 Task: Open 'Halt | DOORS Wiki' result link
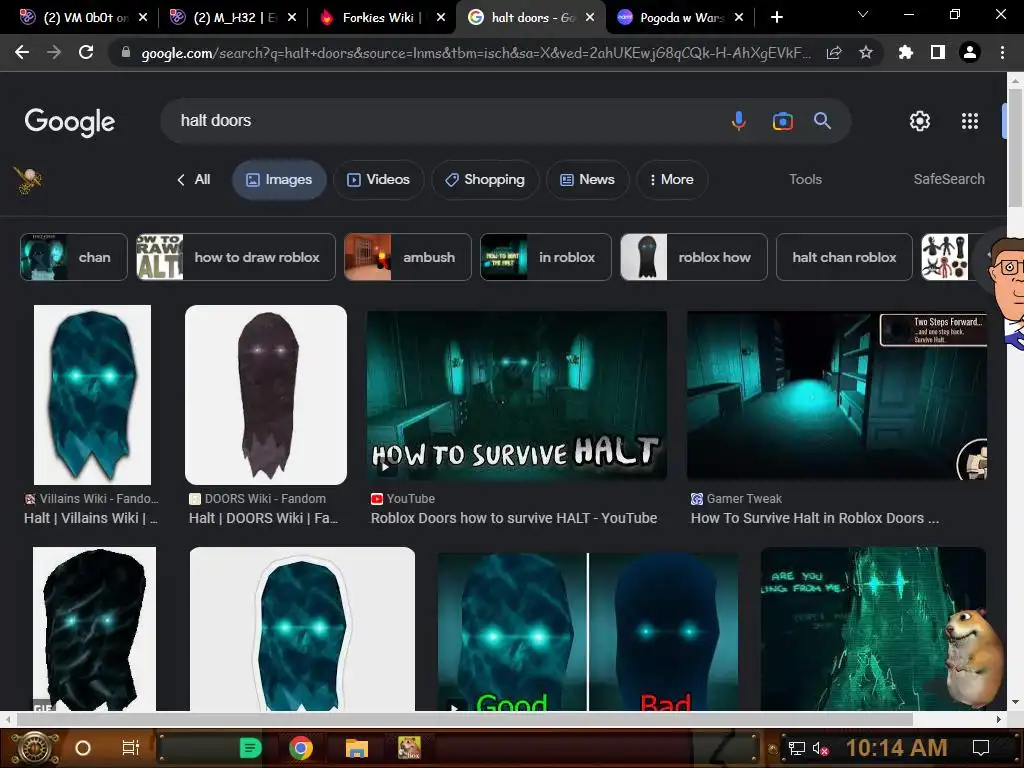[x=263, y=518]
